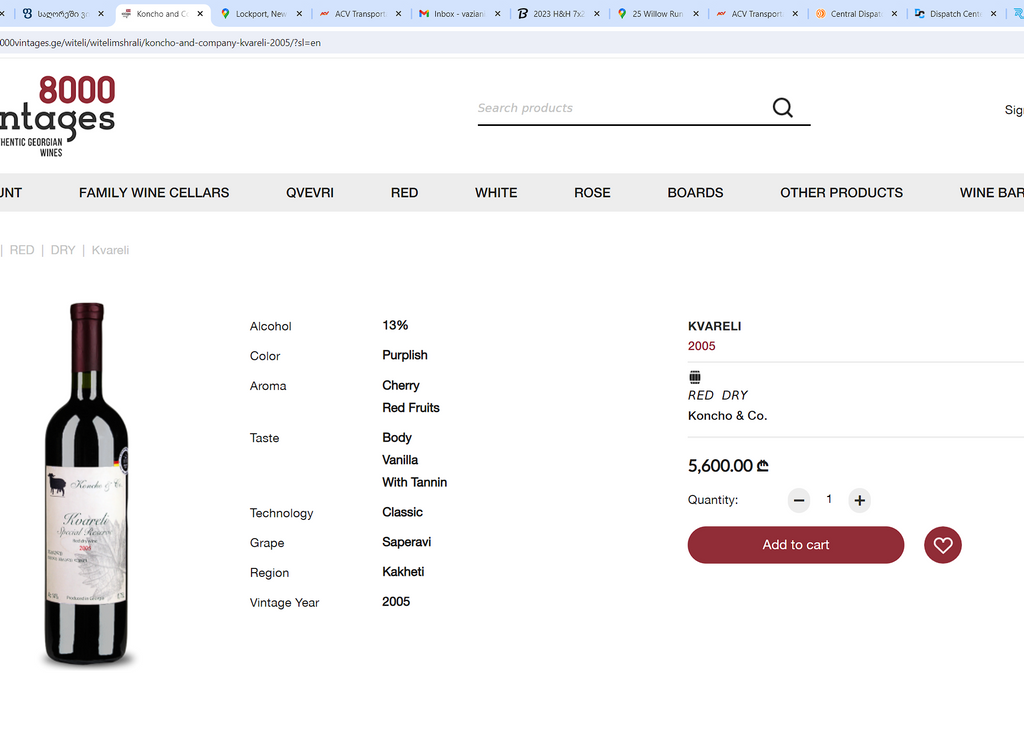Click the With Tannin taste value
The width and height of the screenshot is (1024, 738).
415,482
